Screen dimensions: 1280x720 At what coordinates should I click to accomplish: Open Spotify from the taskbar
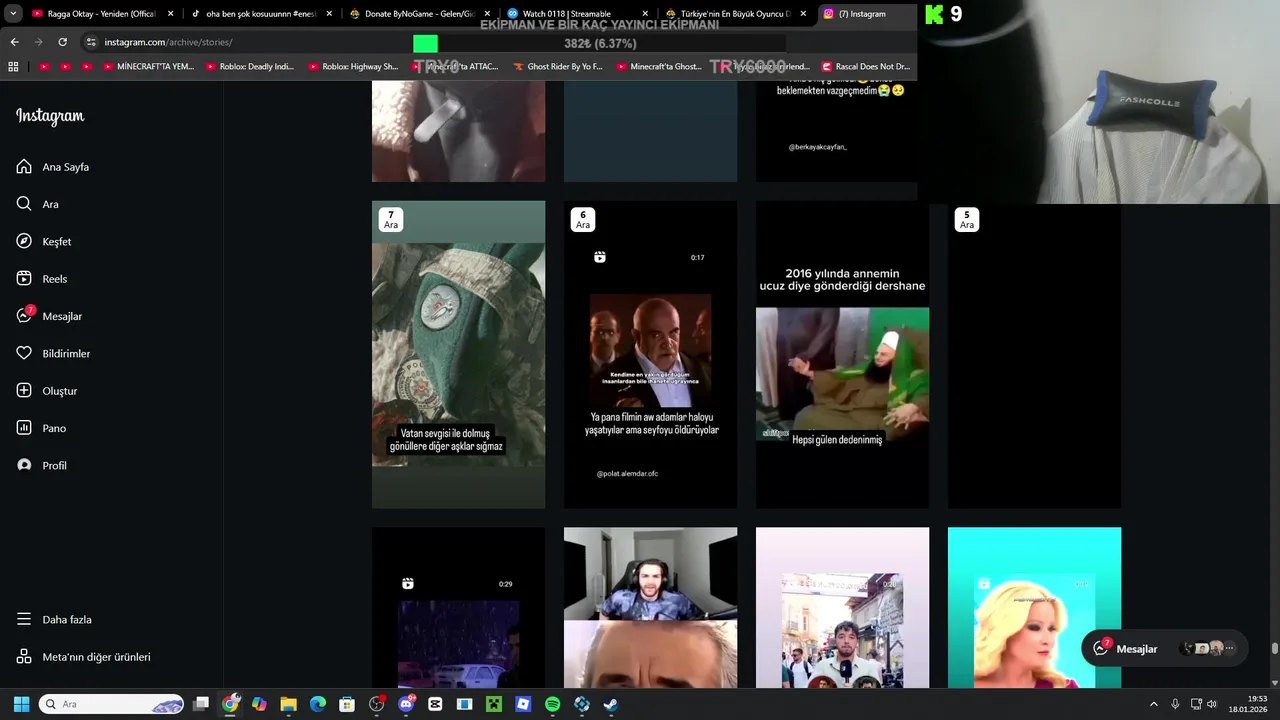tap(553, 704)
